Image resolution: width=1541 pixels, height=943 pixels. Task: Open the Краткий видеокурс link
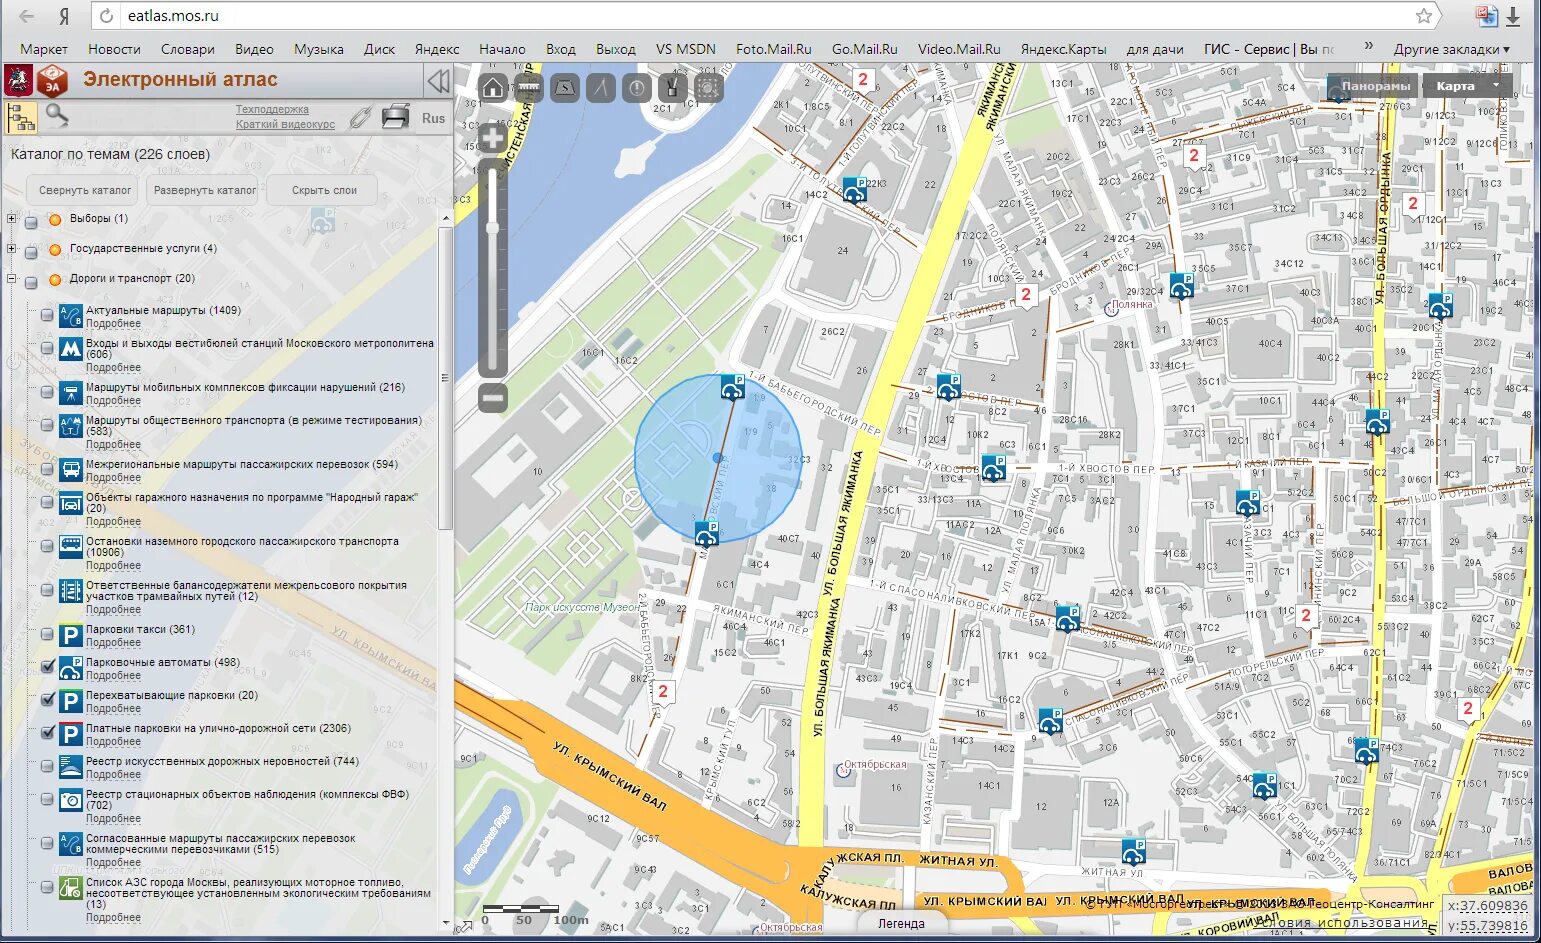click(x=285, y=125)
